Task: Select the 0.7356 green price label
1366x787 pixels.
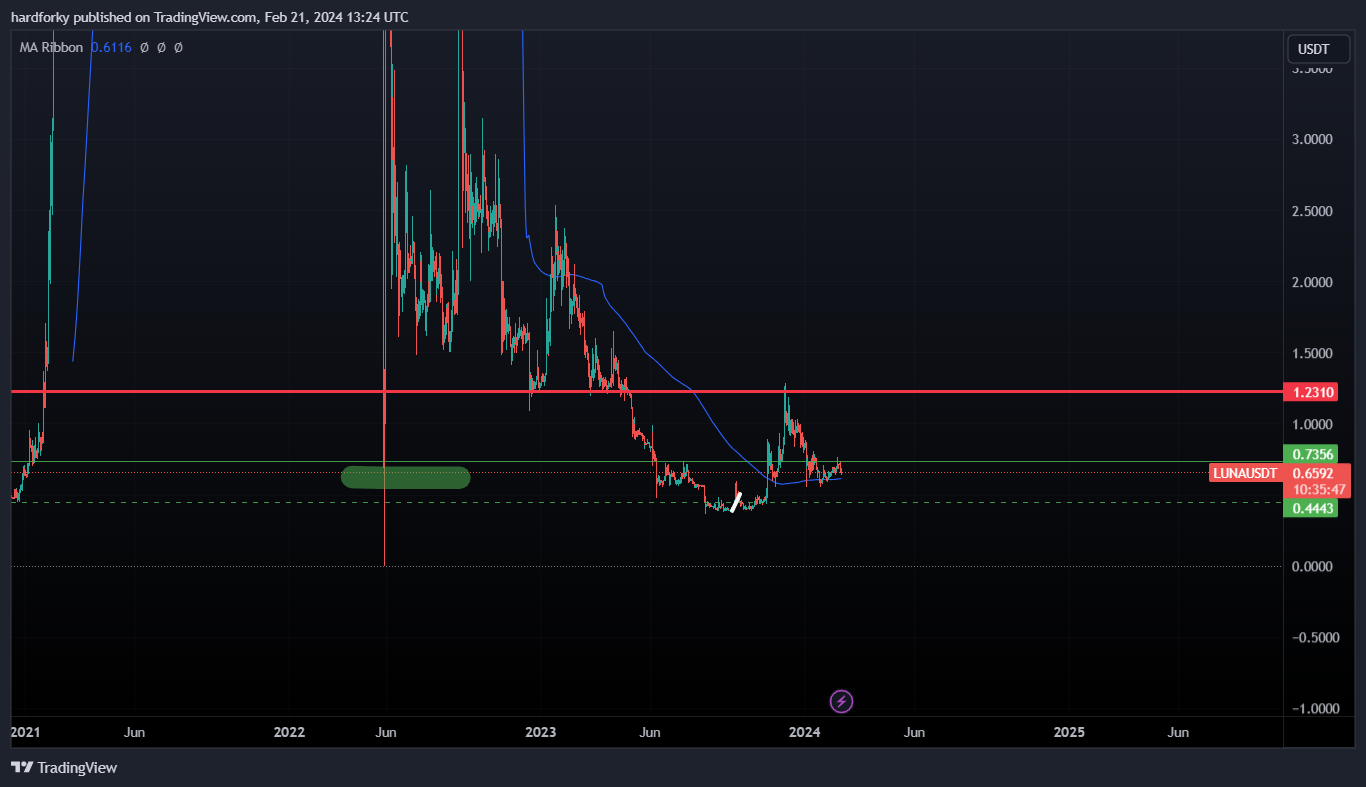Action: (1312, 454)
